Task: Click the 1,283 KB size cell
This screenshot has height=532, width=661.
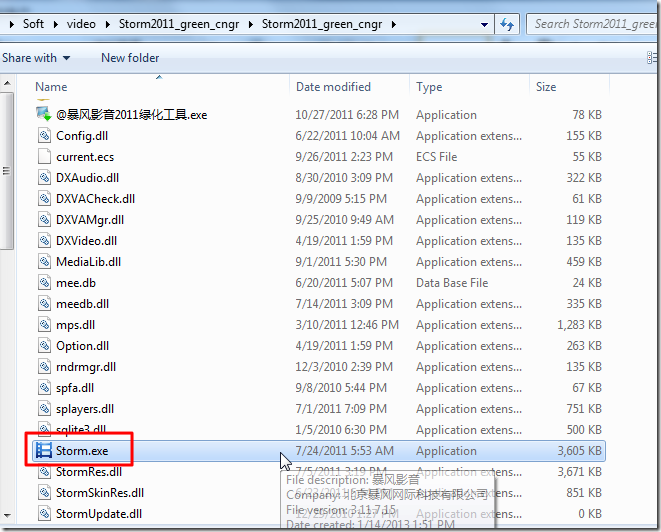Action: click(x=579, y=325)
